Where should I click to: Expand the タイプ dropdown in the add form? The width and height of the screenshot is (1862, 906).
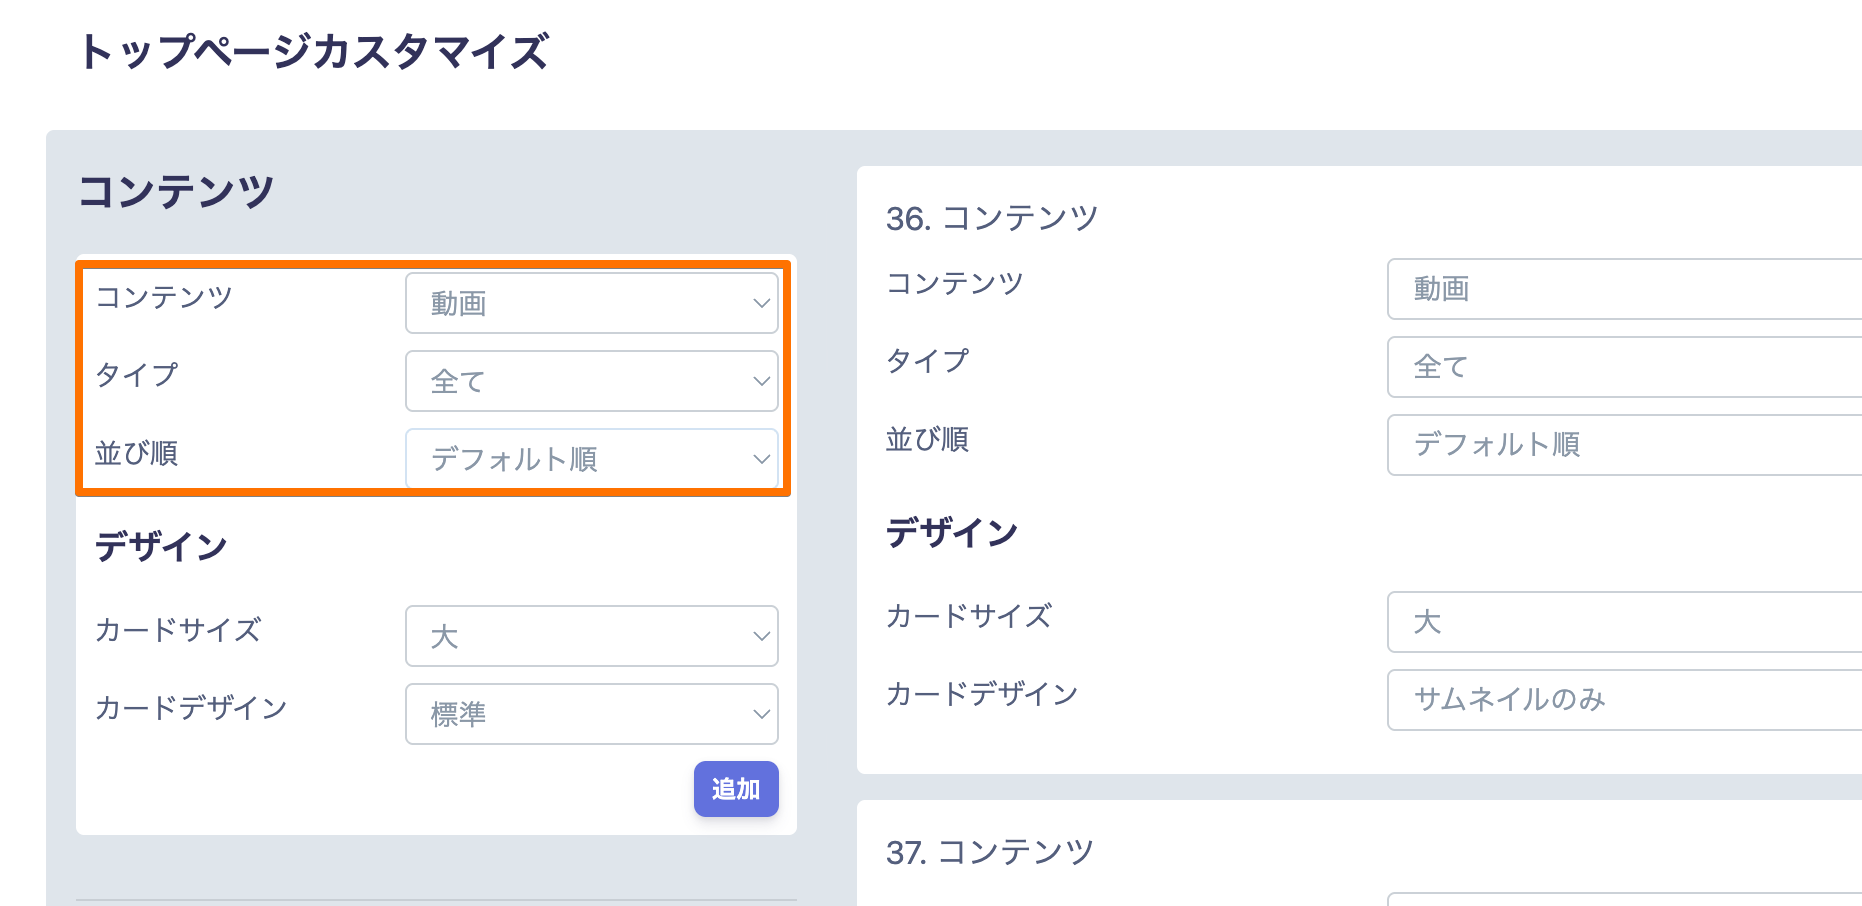pyautogui.click(x=591, y=381)
